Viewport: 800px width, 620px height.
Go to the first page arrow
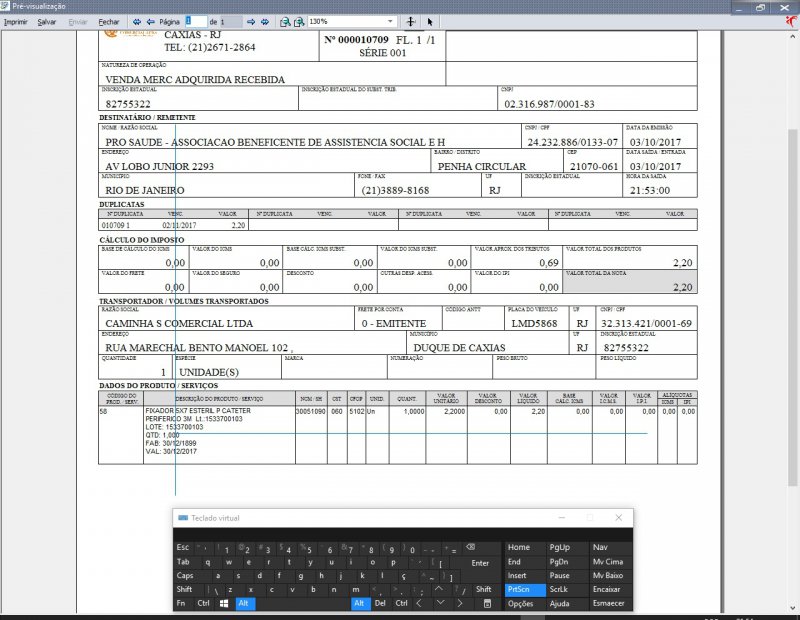137,21
